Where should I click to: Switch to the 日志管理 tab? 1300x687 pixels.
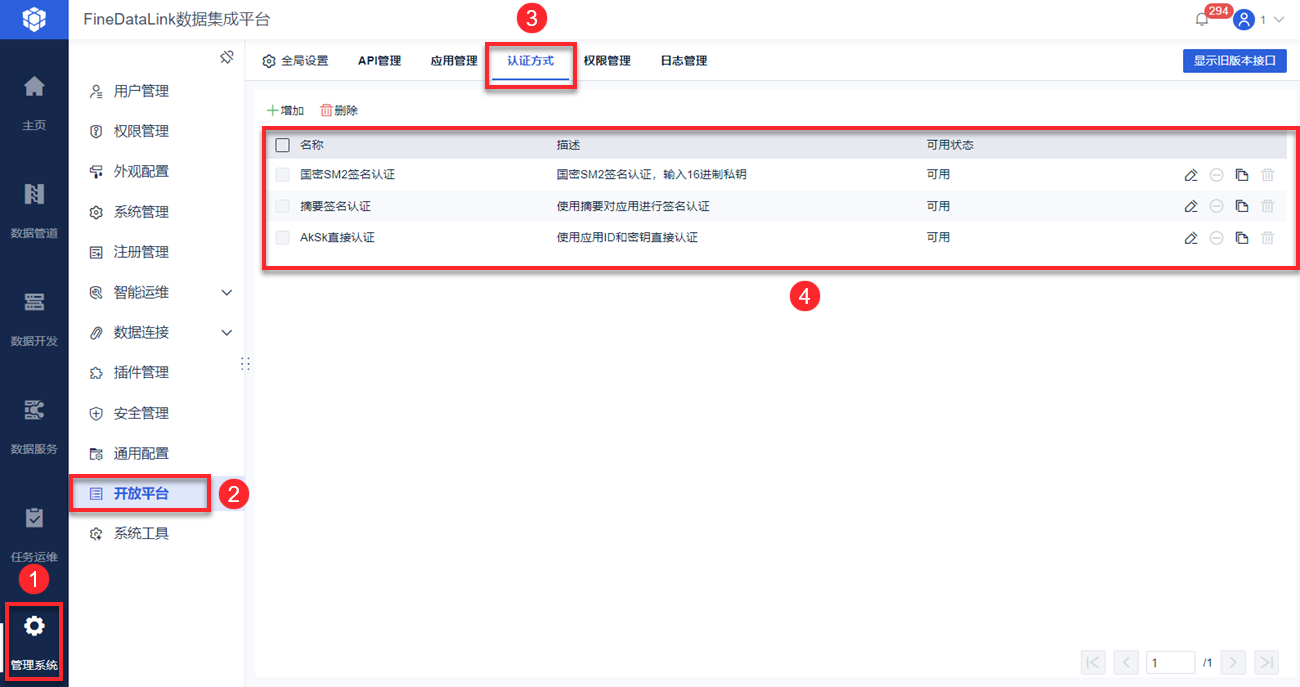pyautogui.click(x=683, y=61)
